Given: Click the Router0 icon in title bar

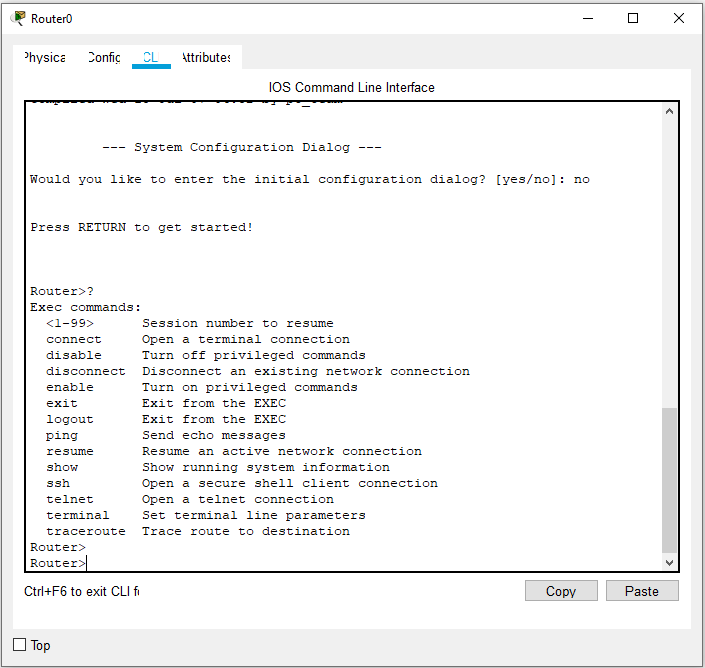Looking at the screenshot, I should click(x=18, y=18).
